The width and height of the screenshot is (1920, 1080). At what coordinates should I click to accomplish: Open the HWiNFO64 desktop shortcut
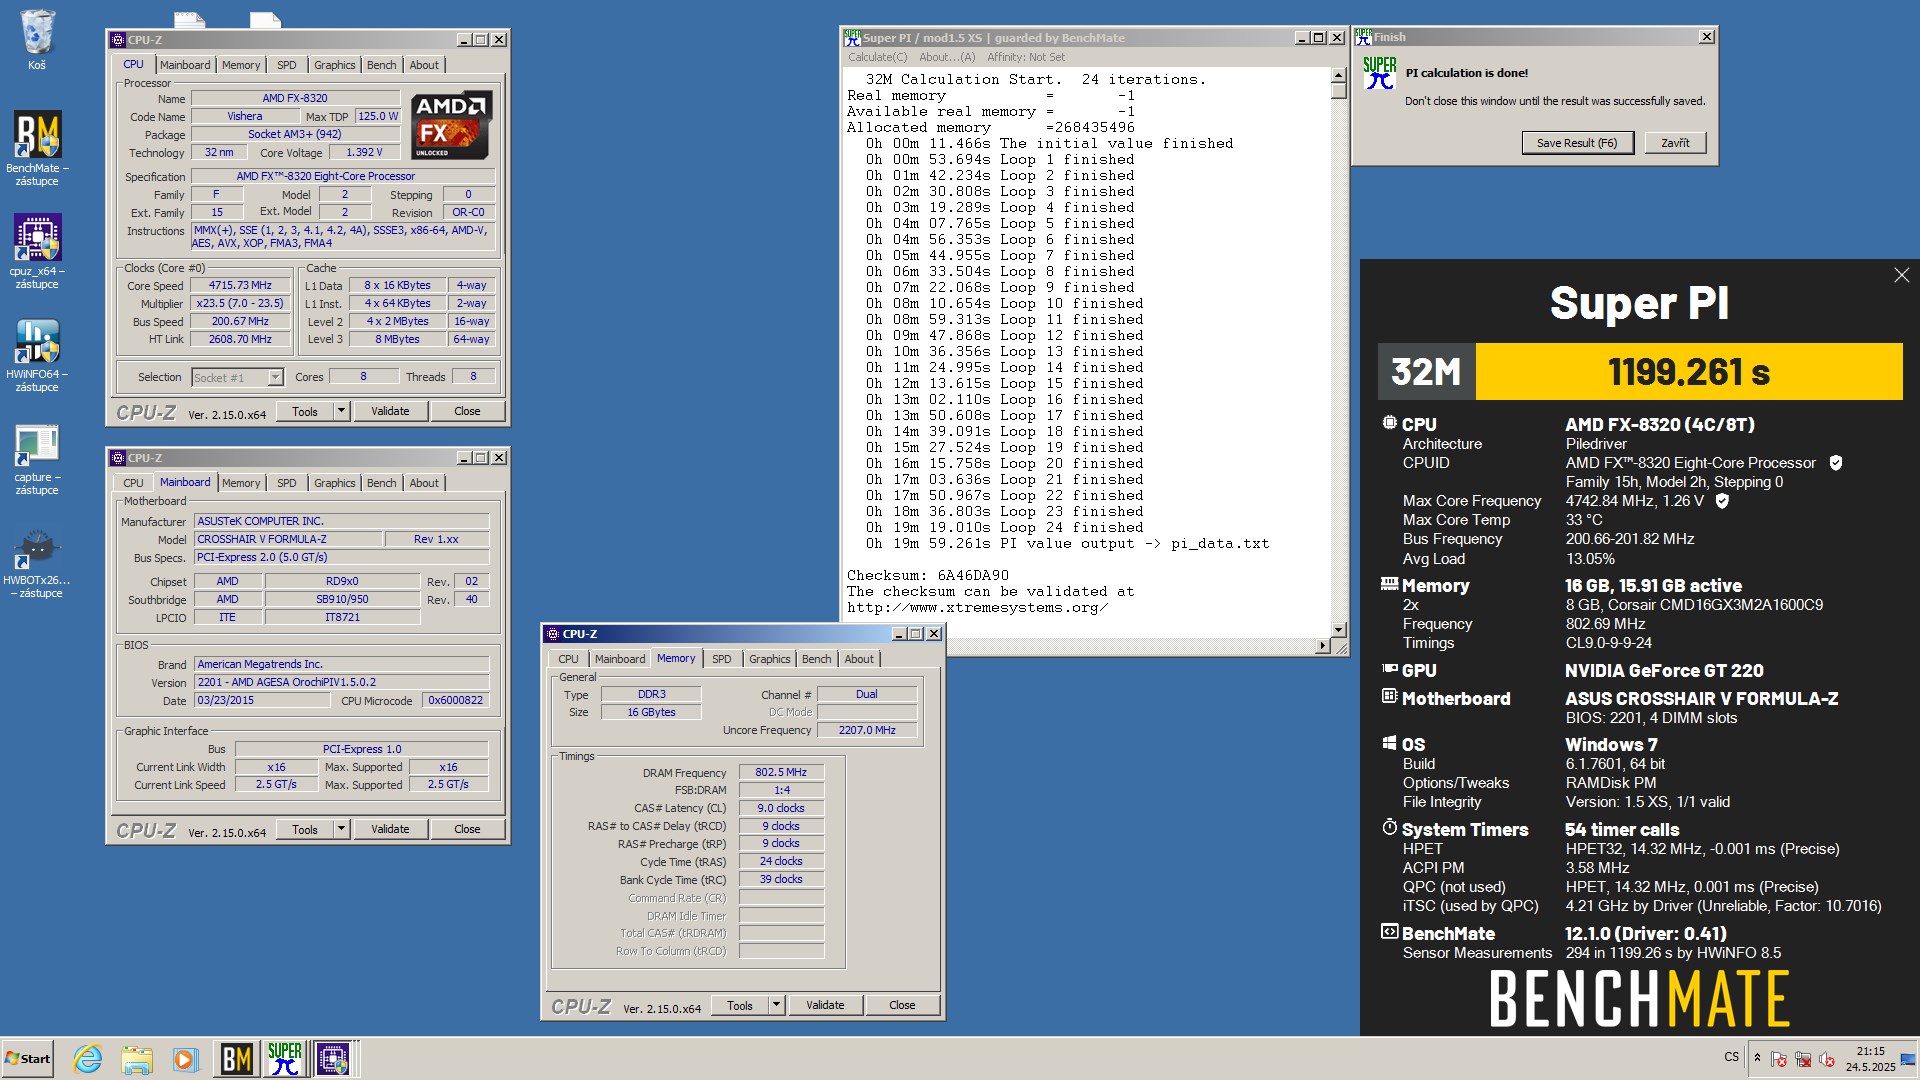click(x=37, y=355)
